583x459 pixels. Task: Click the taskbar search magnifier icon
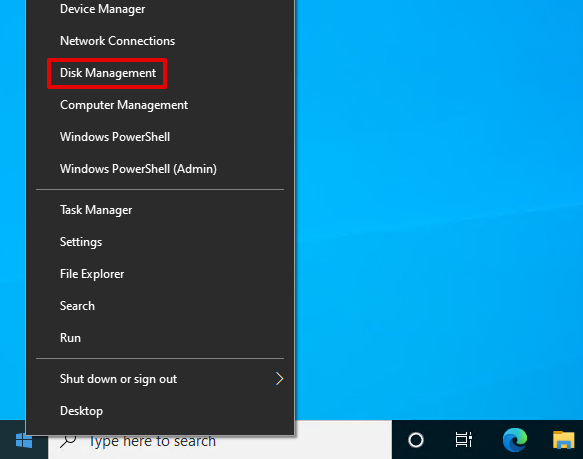coord(68,441)
